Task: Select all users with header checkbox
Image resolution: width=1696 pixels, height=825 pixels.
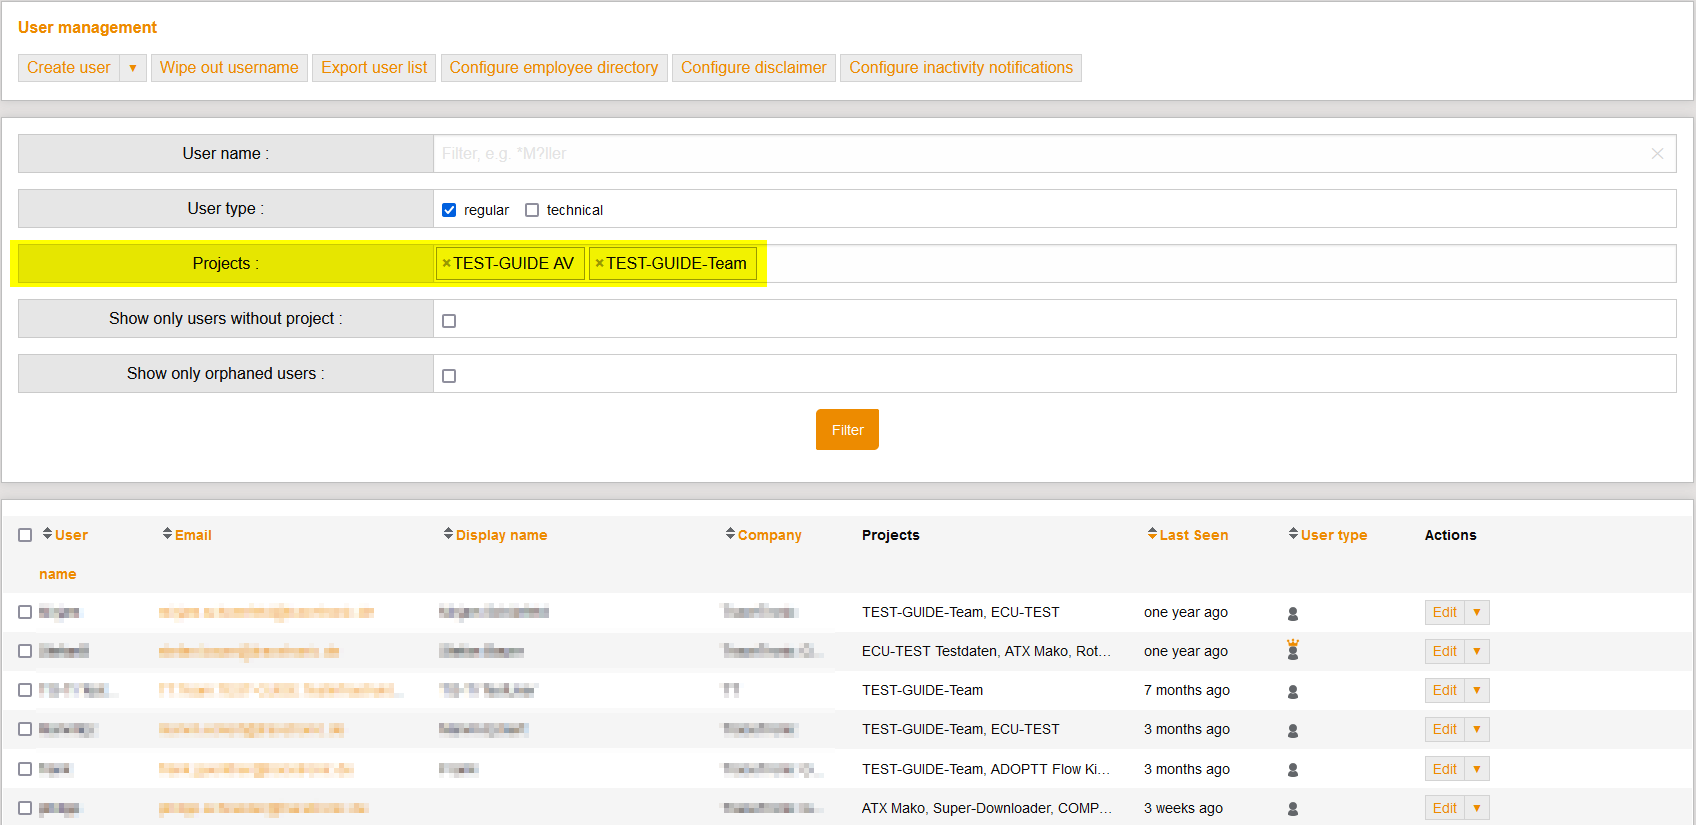Action: (x=25, y=535)
